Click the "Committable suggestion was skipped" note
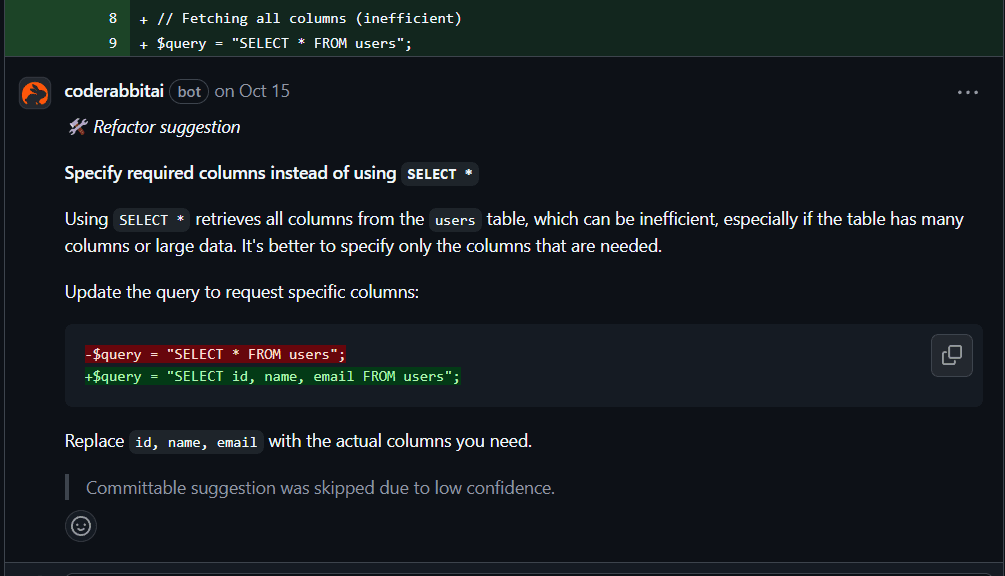Viewport: 1005px width, 576px height. 320,488
